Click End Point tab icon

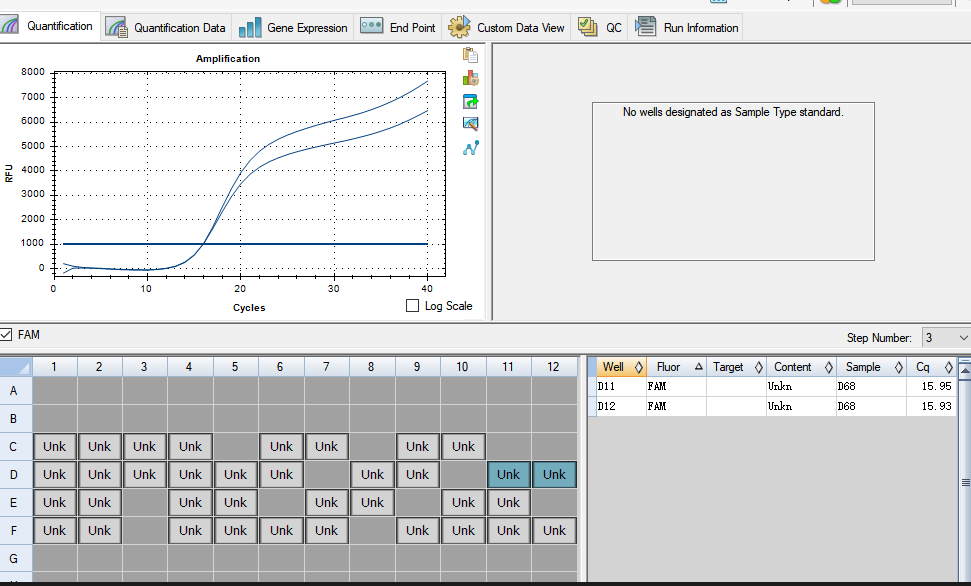(372, 27)
